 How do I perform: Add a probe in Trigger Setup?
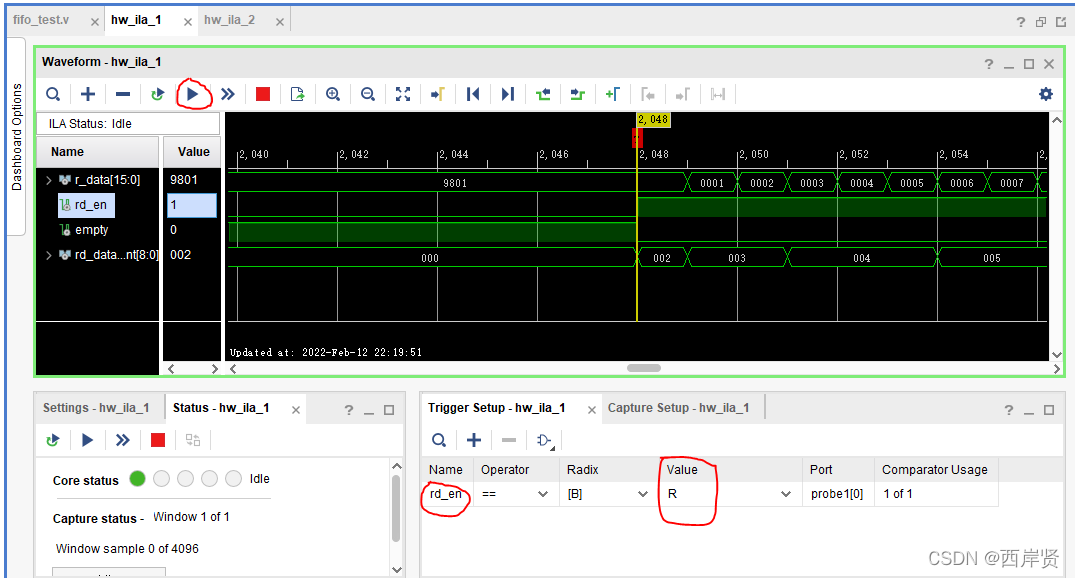point(474,440)
